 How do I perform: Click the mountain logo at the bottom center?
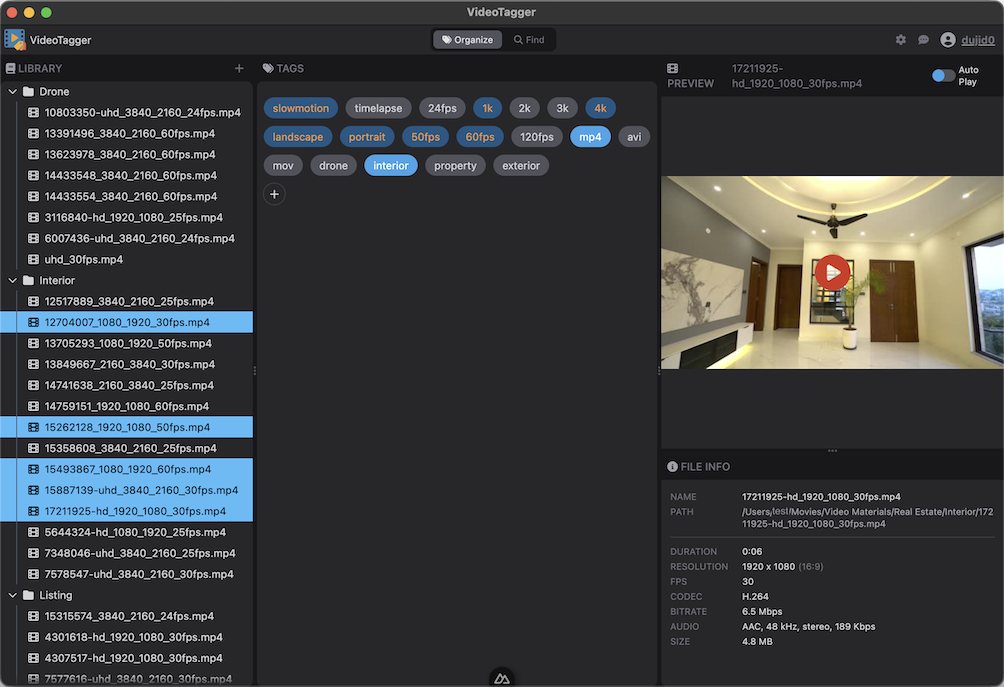coord(501,677)
